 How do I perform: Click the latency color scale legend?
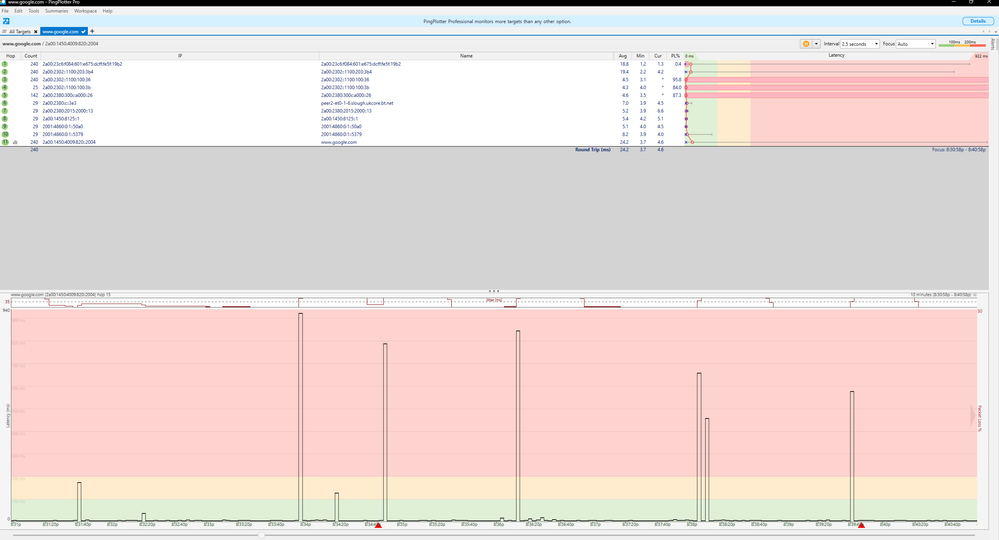point(962,44)
